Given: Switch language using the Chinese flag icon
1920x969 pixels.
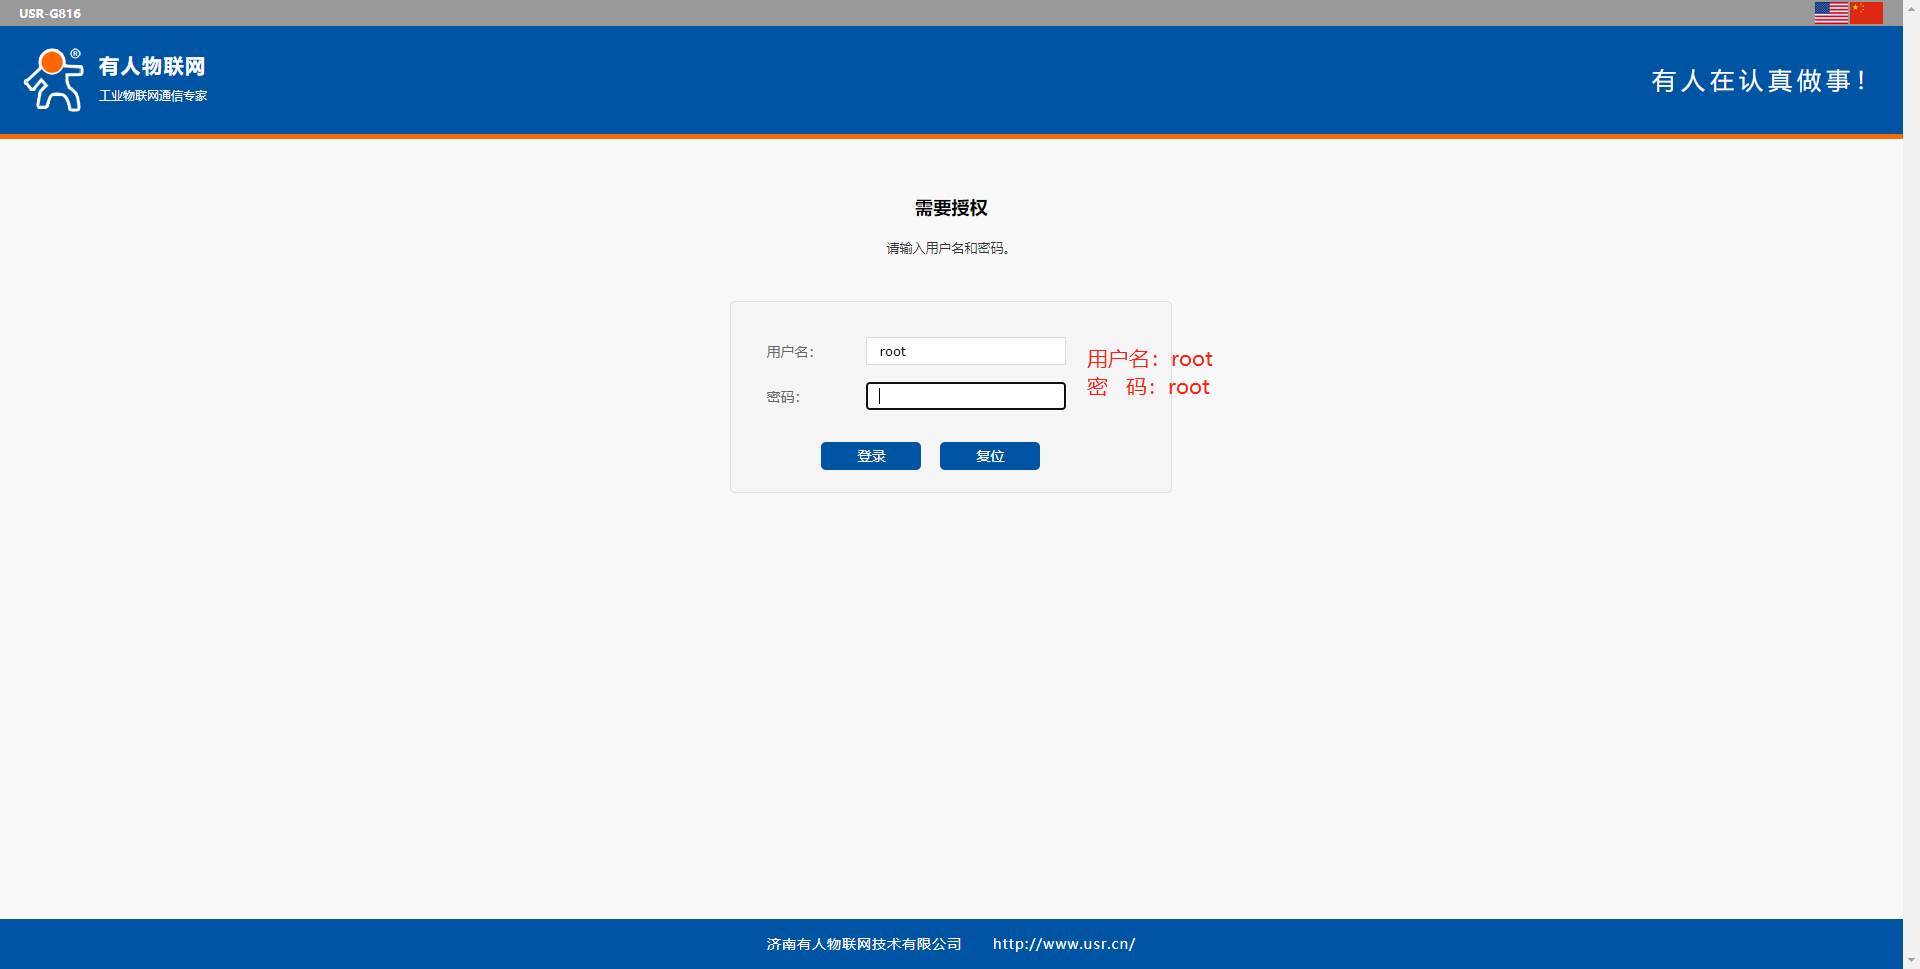Looking at the screenshot, I should tap(1866, 13).
